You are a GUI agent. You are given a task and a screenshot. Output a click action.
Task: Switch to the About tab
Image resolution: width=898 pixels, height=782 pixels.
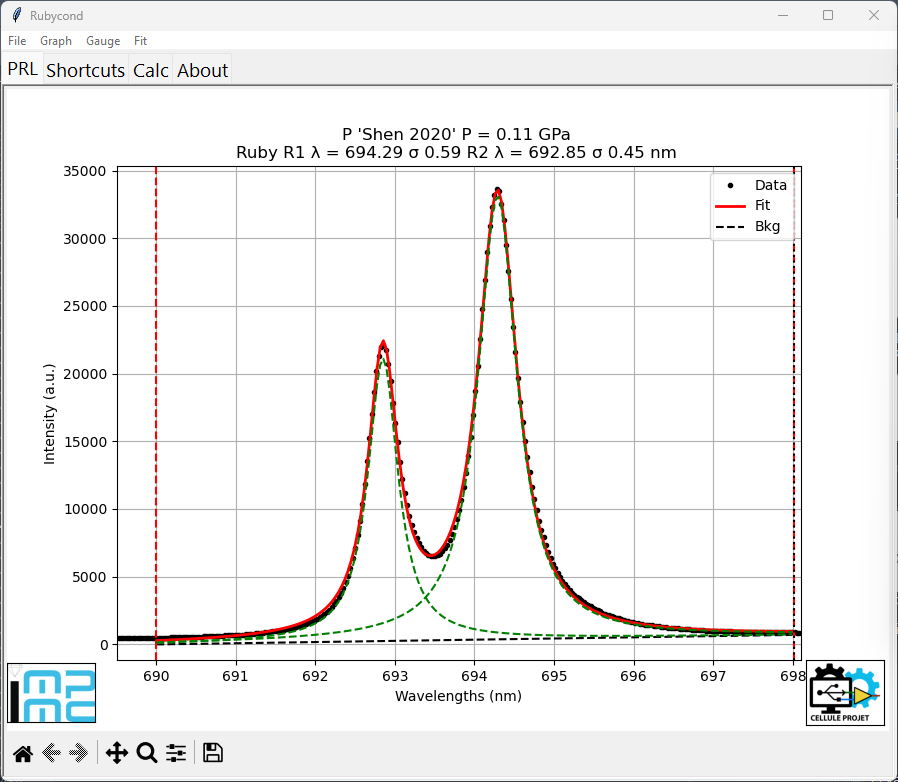tap(202, 70)
